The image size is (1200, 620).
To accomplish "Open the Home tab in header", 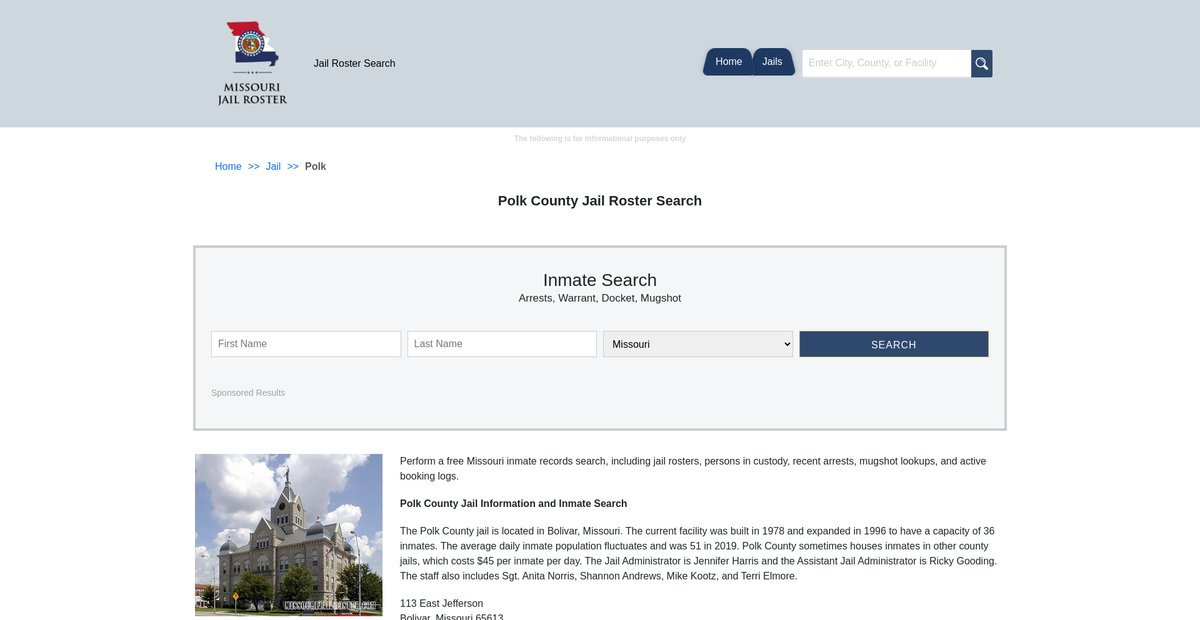I will [728, 62].
